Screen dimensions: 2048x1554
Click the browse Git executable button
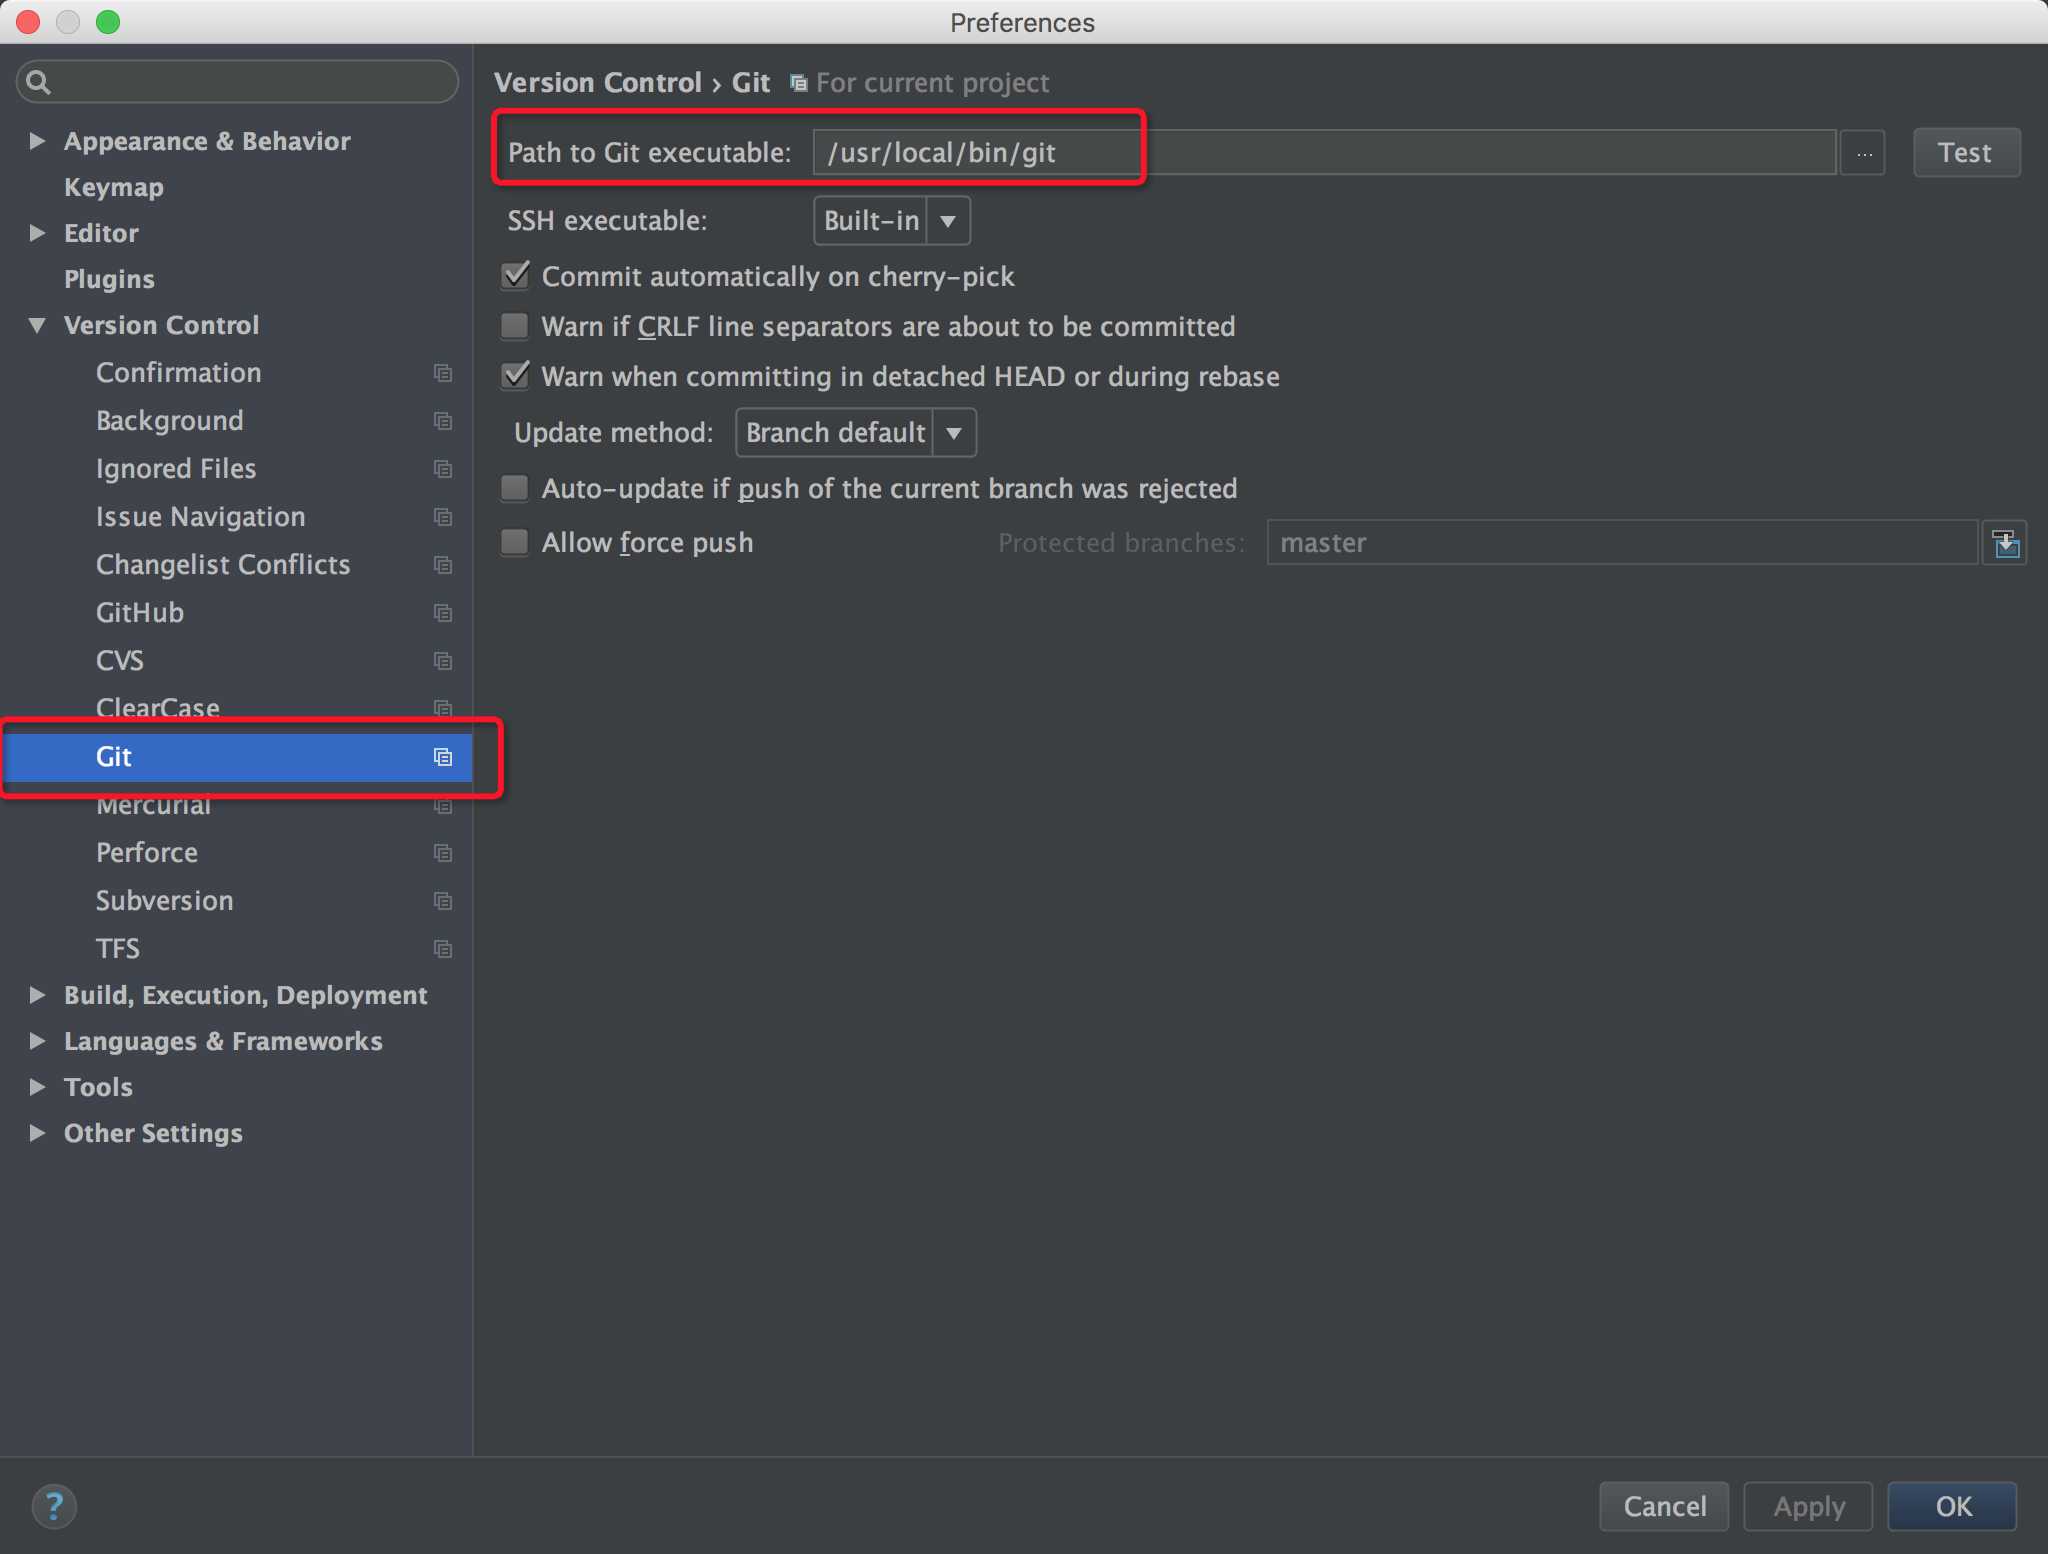[1864, 152]
